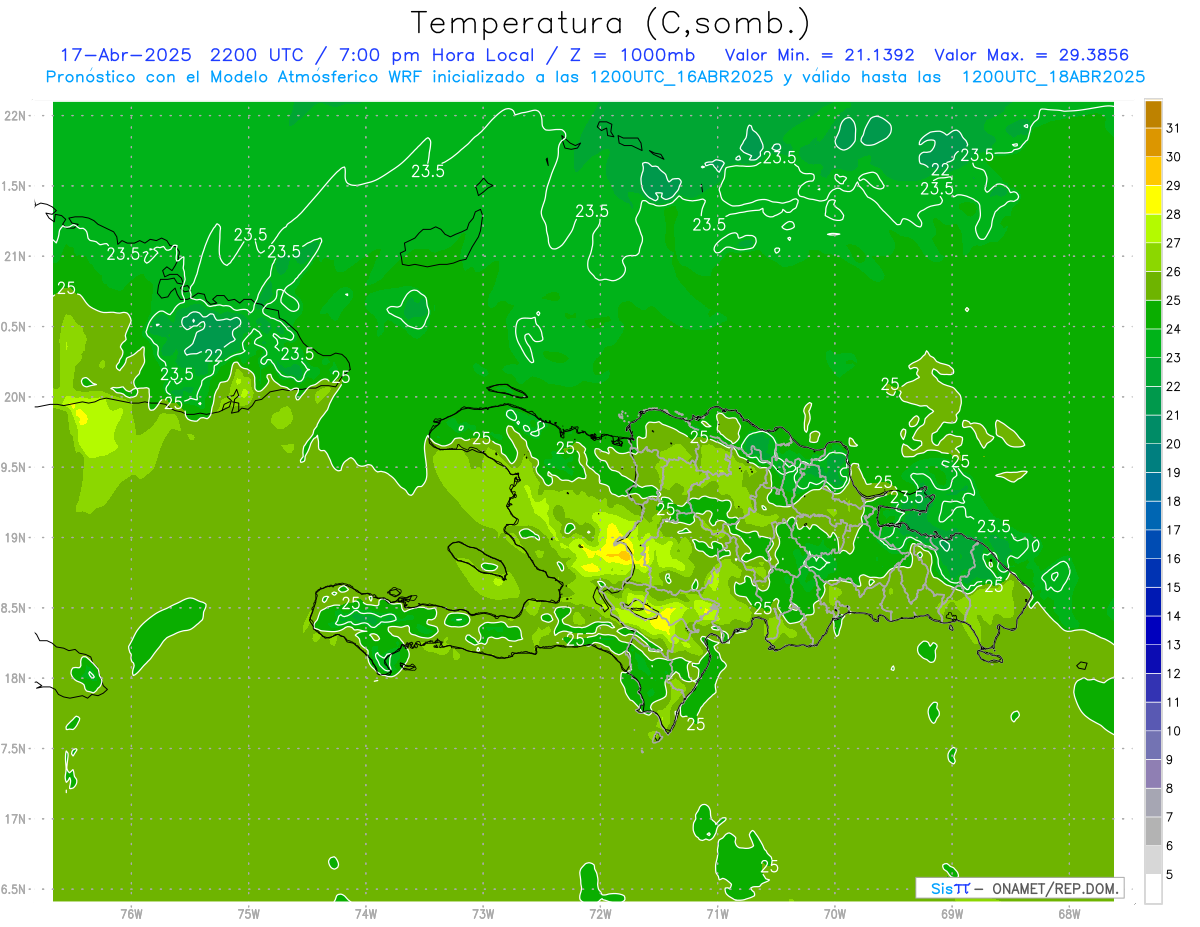
Task: Click the '1200UTC_18ABR2025' valid-until text
Action: (1053, 77)
